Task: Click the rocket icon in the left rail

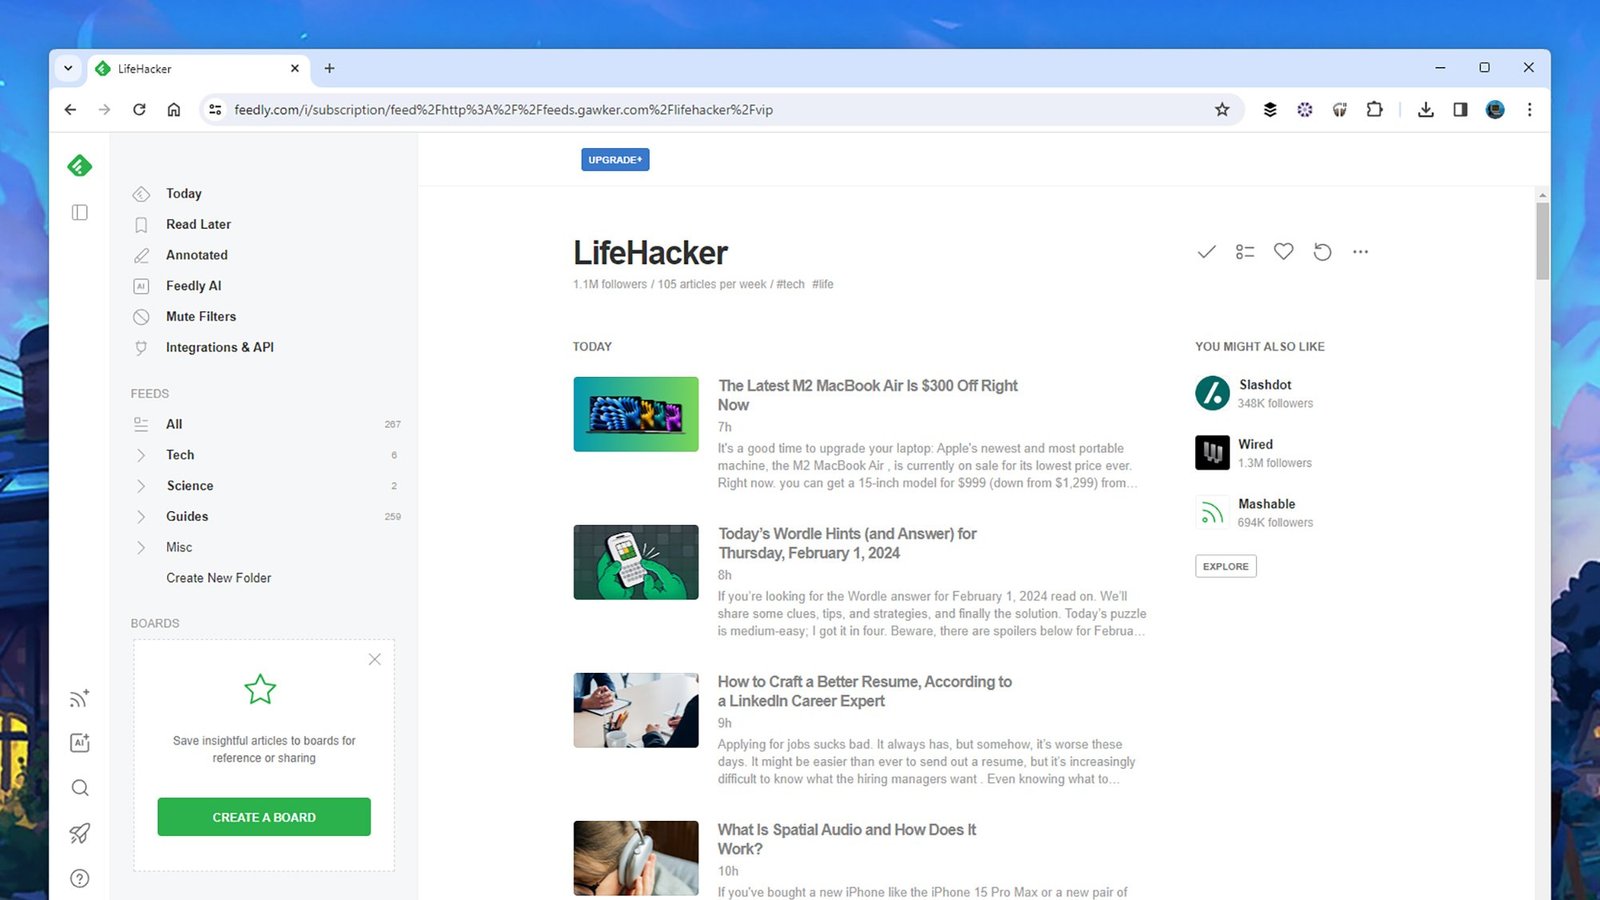Action: point(80,833)
